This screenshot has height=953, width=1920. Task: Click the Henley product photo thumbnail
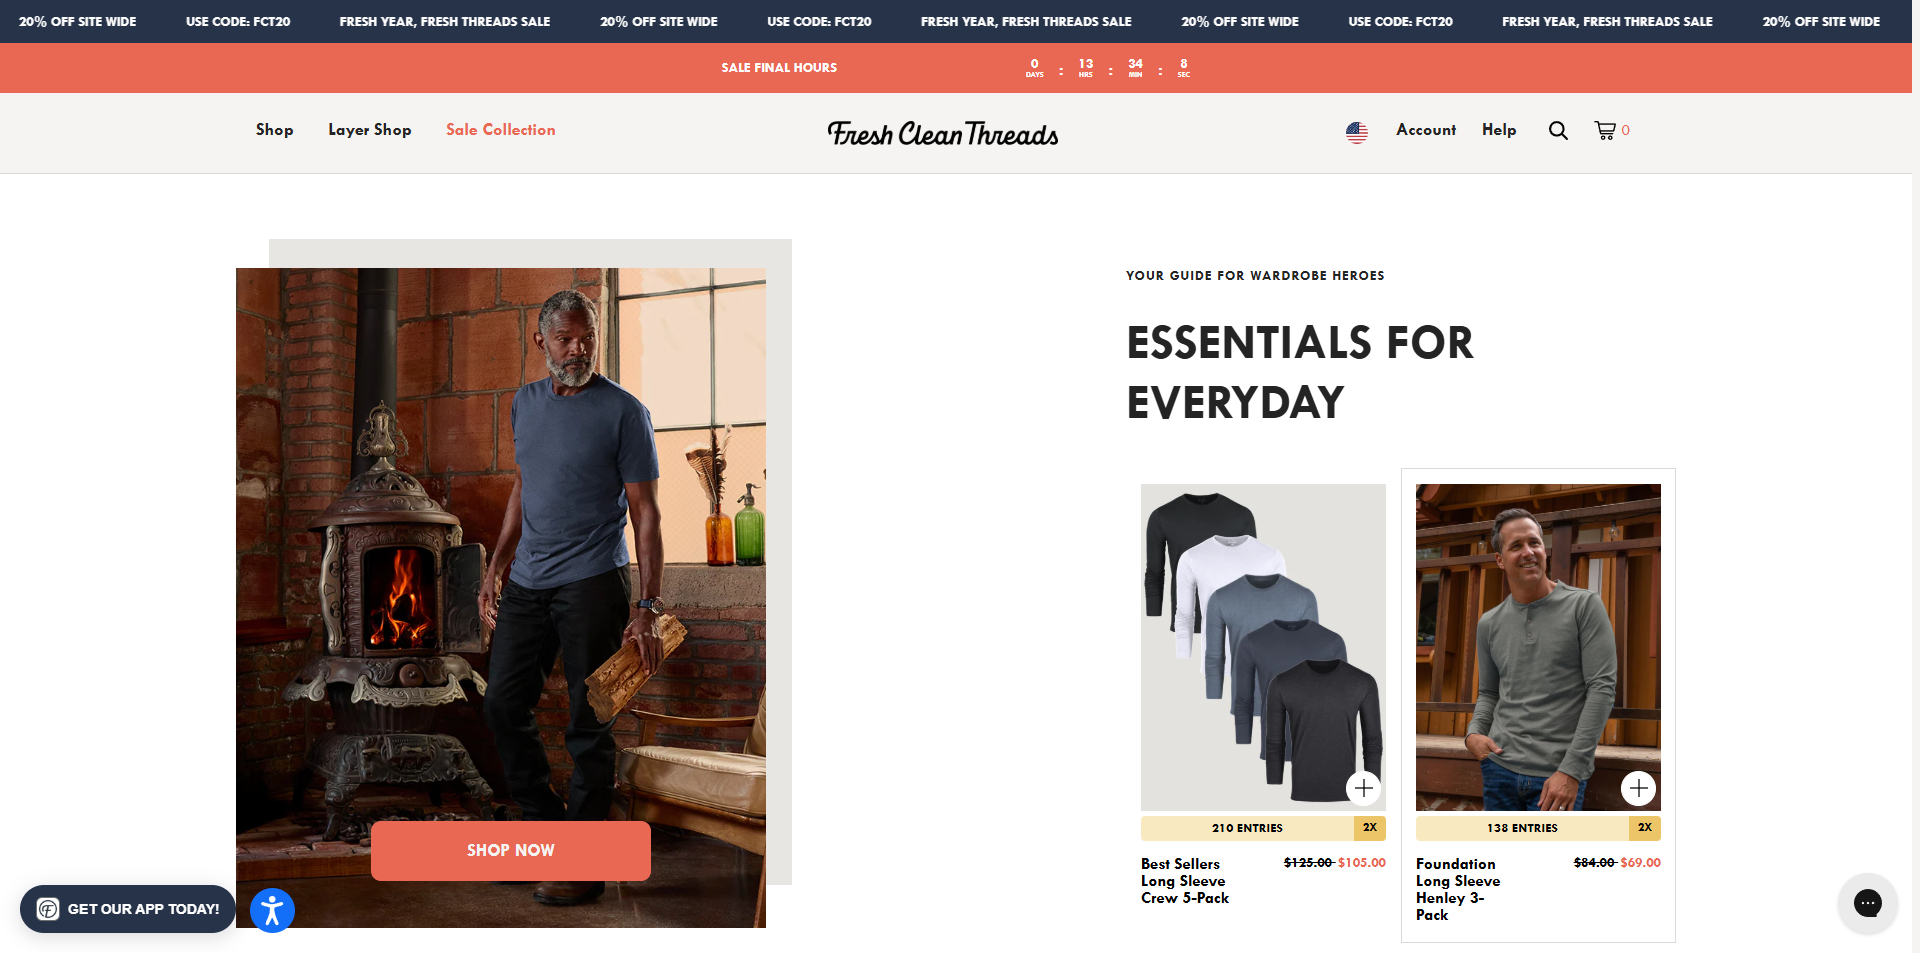[1537, 645]
